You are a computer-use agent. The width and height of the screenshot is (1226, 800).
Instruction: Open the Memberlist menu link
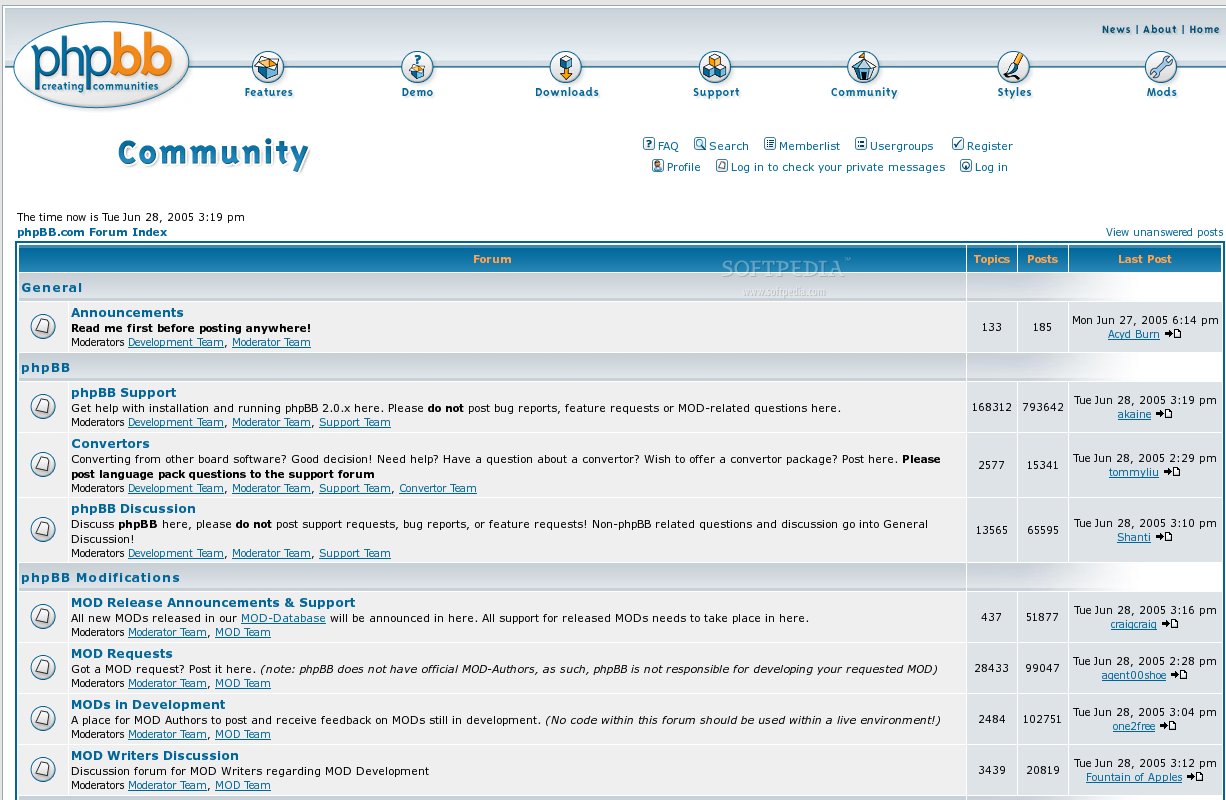pos(809,146)
